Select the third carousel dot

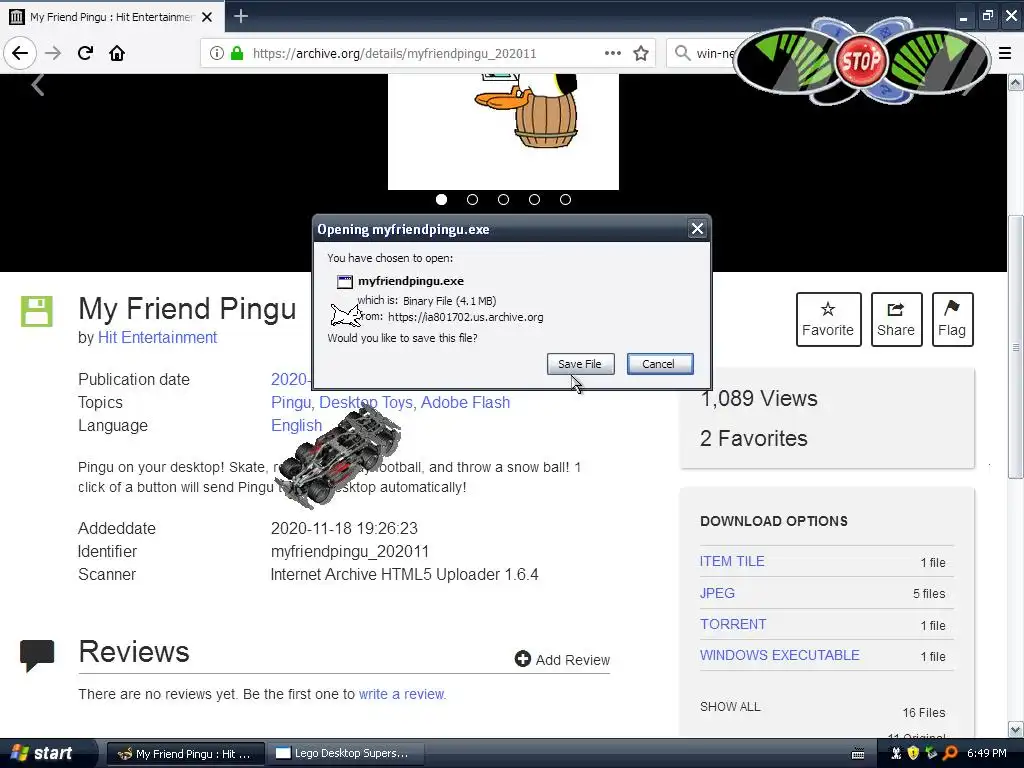(x=504, y=200)
